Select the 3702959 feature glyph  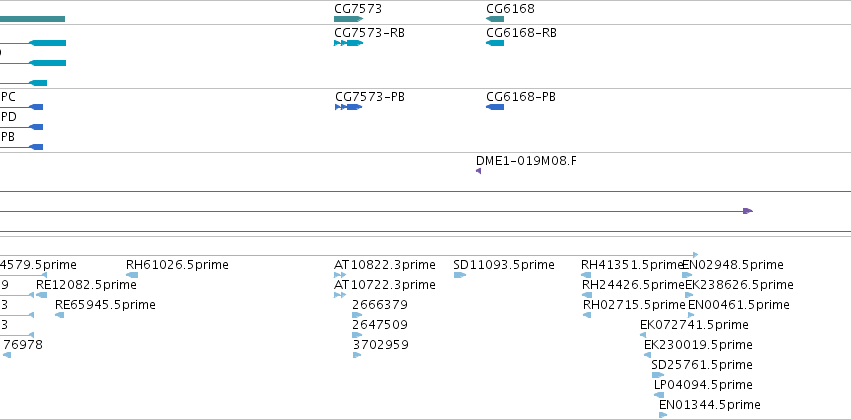(357, 355)
